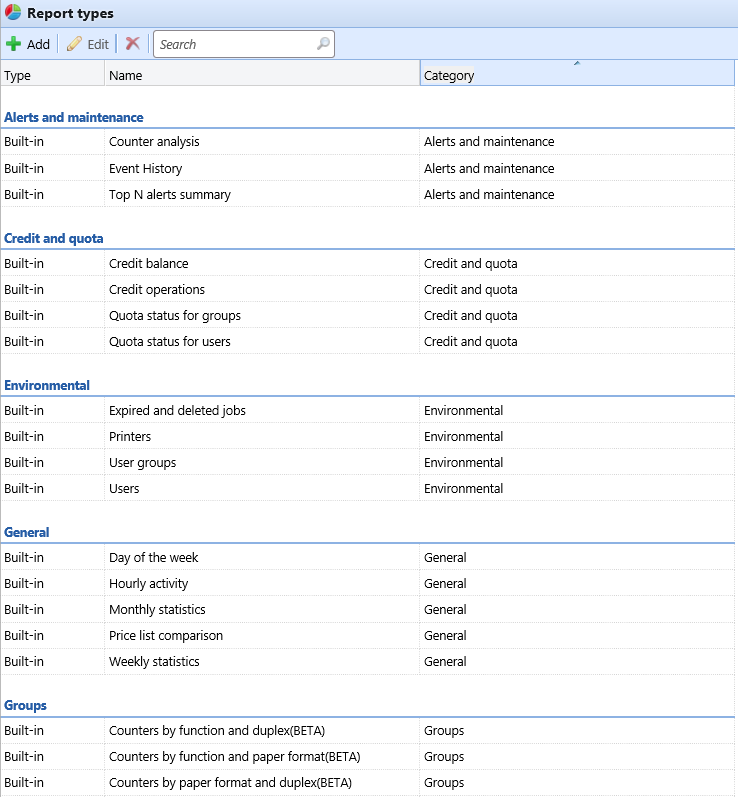
Task: Click the Groups group header
Action: [x=26, y=705]
